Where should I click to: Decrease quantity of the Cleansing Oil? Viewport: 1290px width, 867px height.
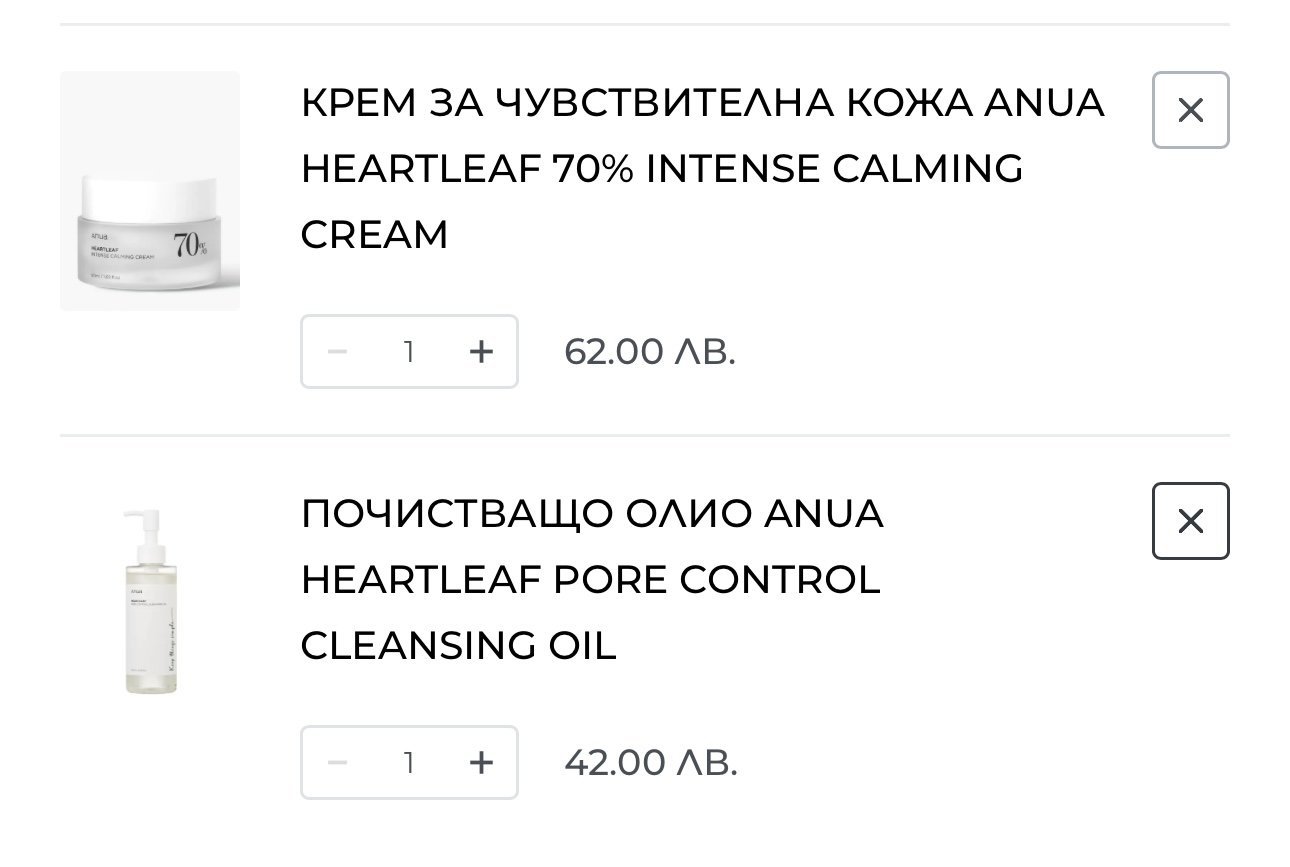(x=337, y=763)
